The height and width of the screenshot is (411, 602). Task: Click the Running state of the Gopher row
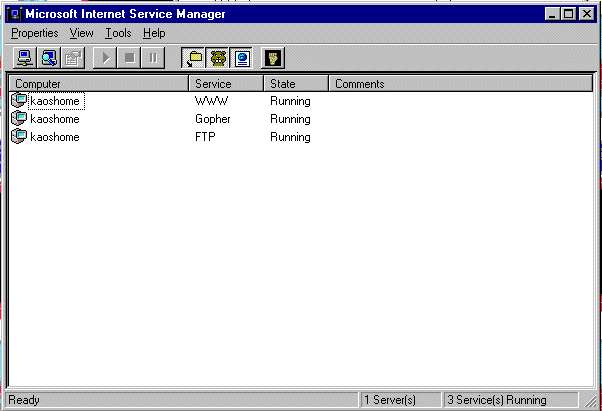290,119
